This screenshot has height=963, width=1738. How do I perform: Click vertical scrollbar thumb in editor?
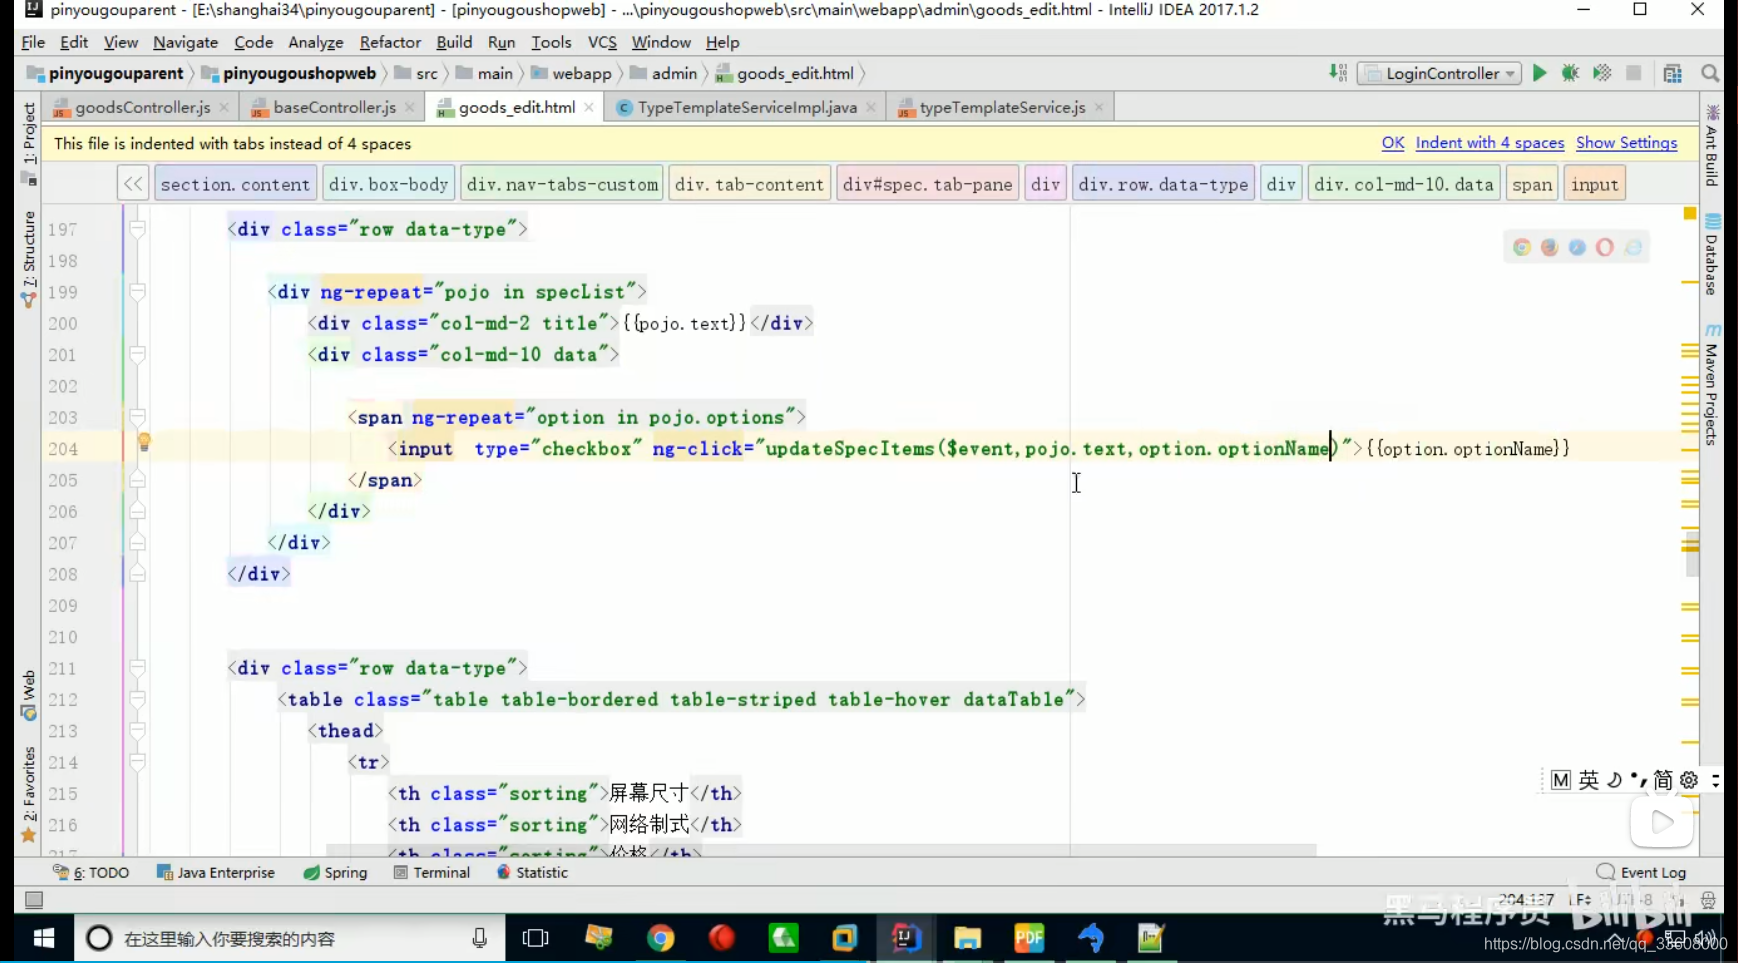pyautogui.click(x=1691, y=553)
